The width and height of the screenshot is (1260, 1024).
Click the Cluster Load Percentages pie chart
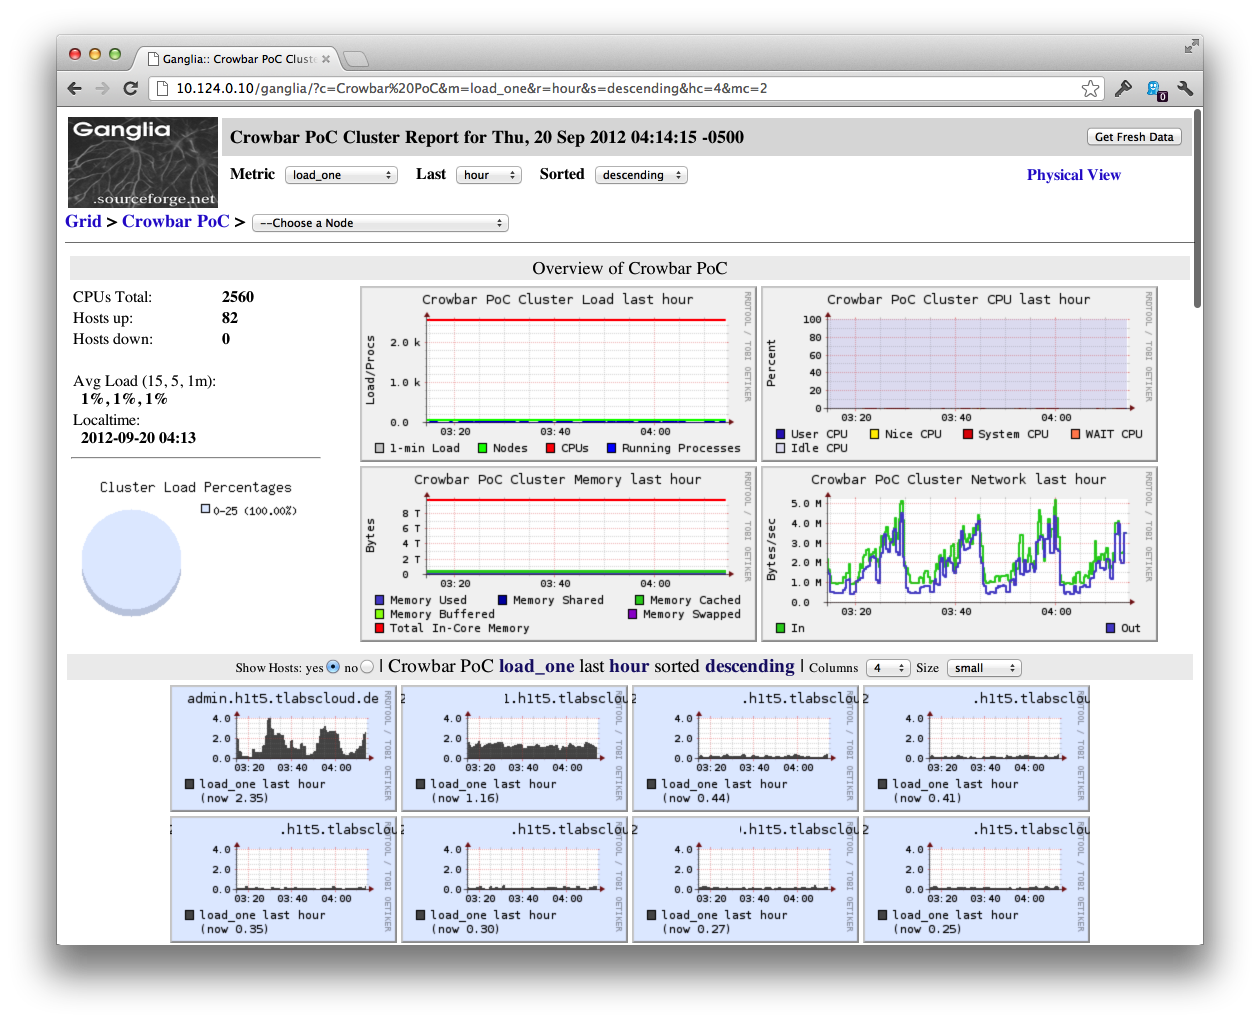pos(132,562)
